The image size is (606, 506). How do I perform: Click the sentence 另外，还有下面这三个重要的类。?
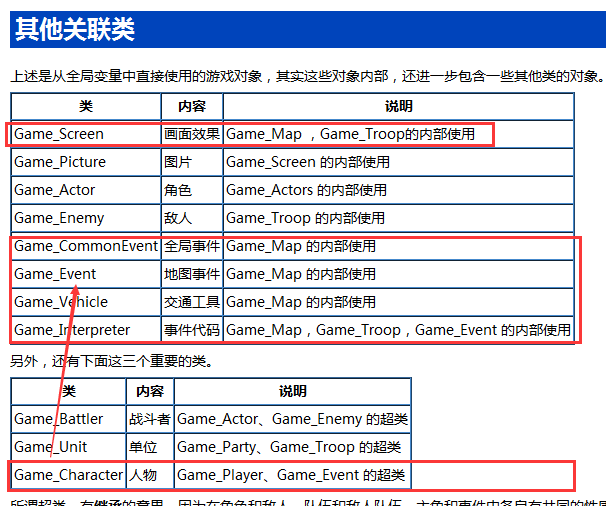[x=111, y=361]
